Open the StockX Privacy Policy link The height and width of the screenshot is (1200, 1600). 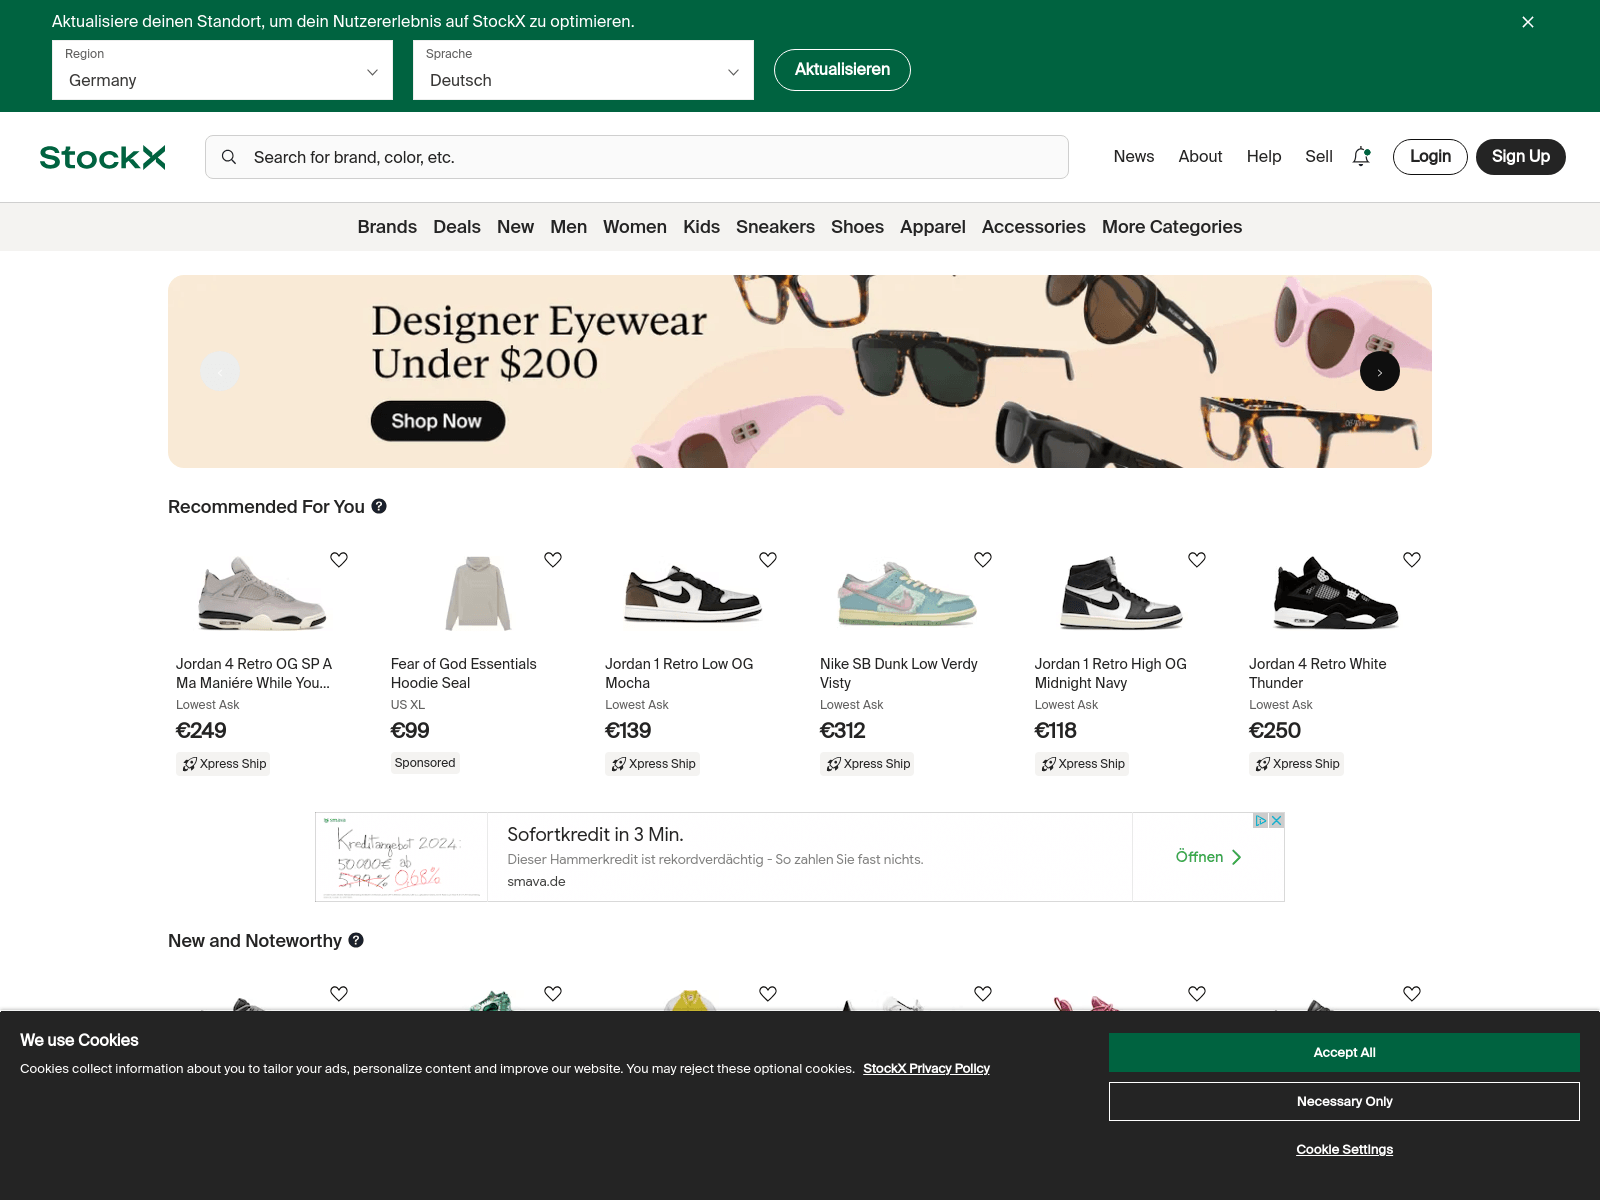[926, 1068]
